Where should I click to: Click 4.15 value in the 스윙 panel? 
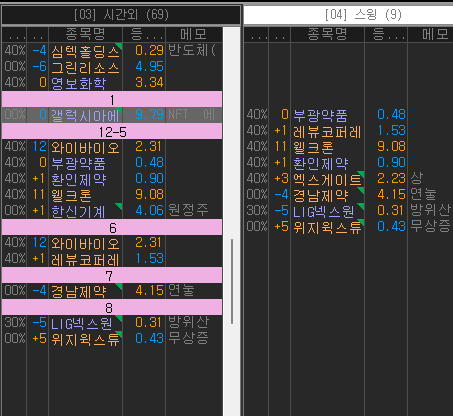pos(391,195)
